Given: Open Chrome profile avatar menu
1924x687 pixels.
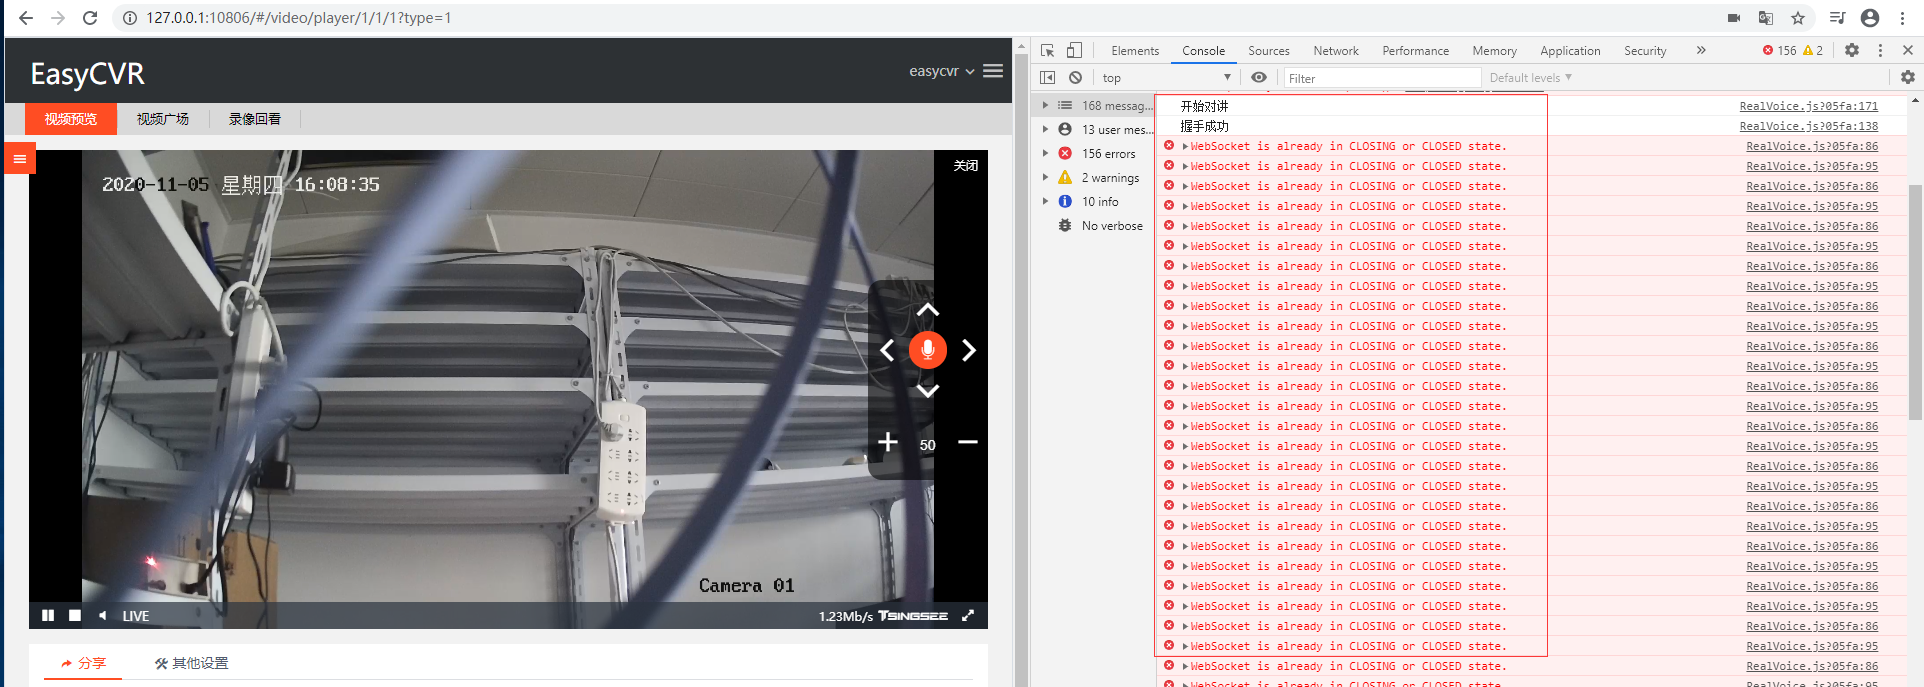Looking at the screenshot, I should [1870, 18].
